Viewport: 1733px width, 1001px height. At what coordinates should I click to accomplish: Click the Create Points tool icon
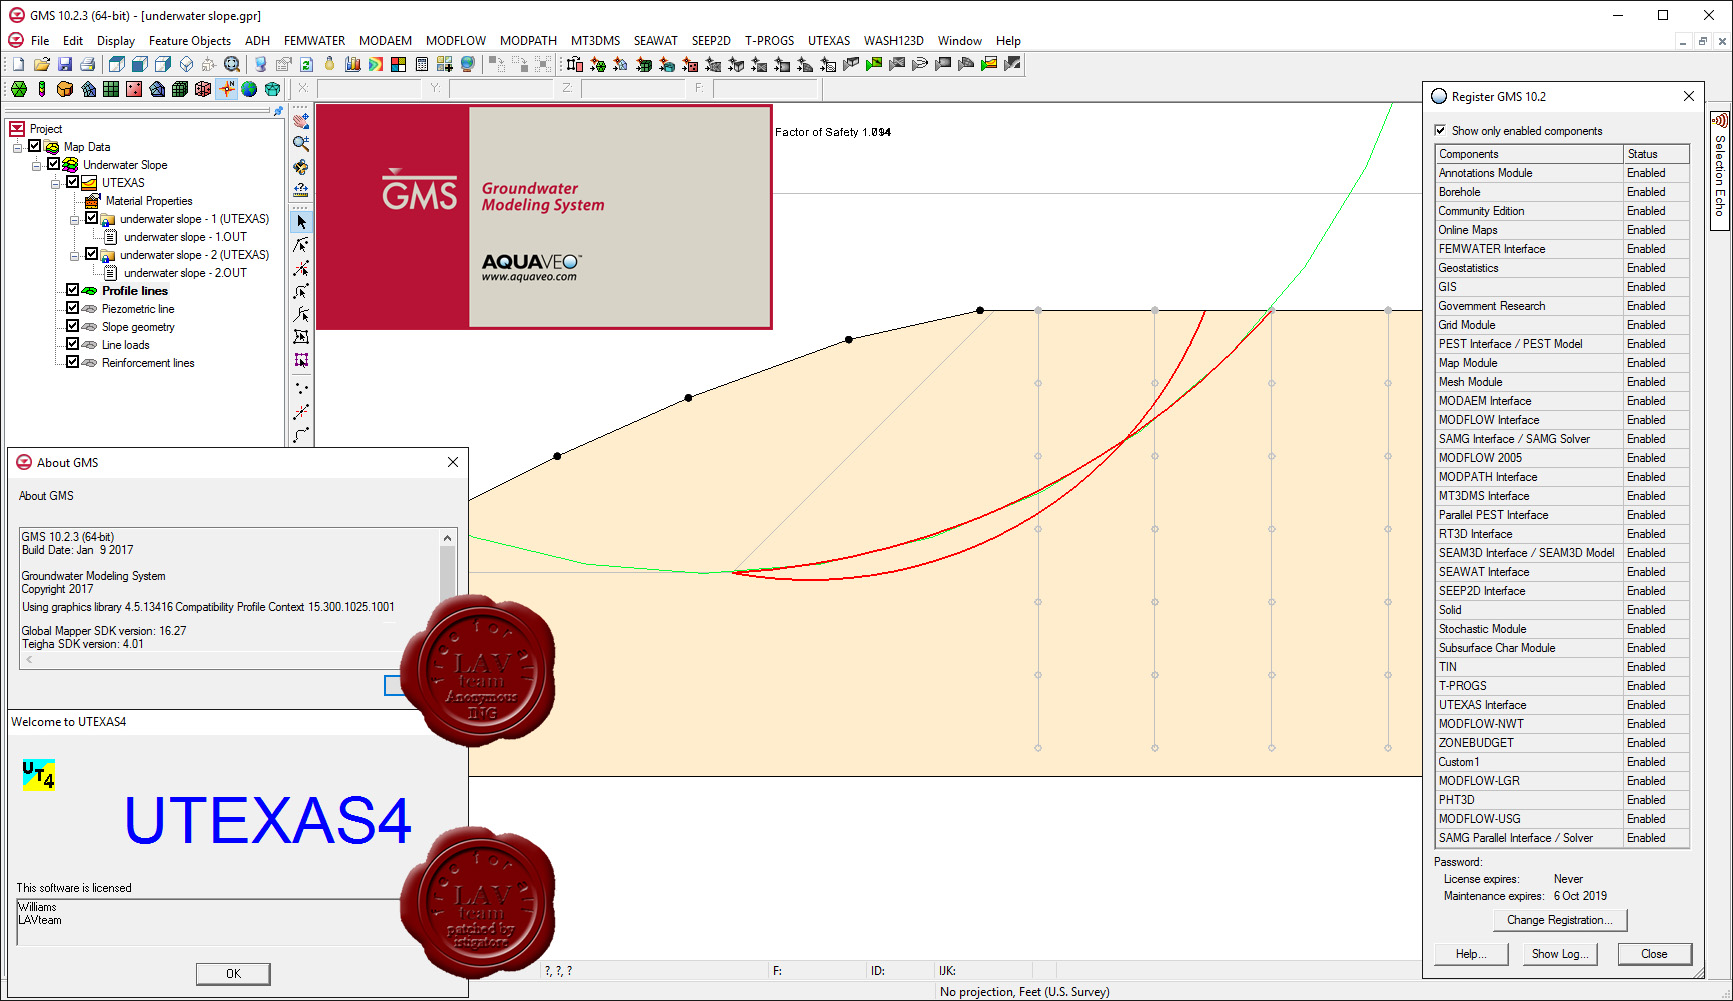[x=301, y=388]
